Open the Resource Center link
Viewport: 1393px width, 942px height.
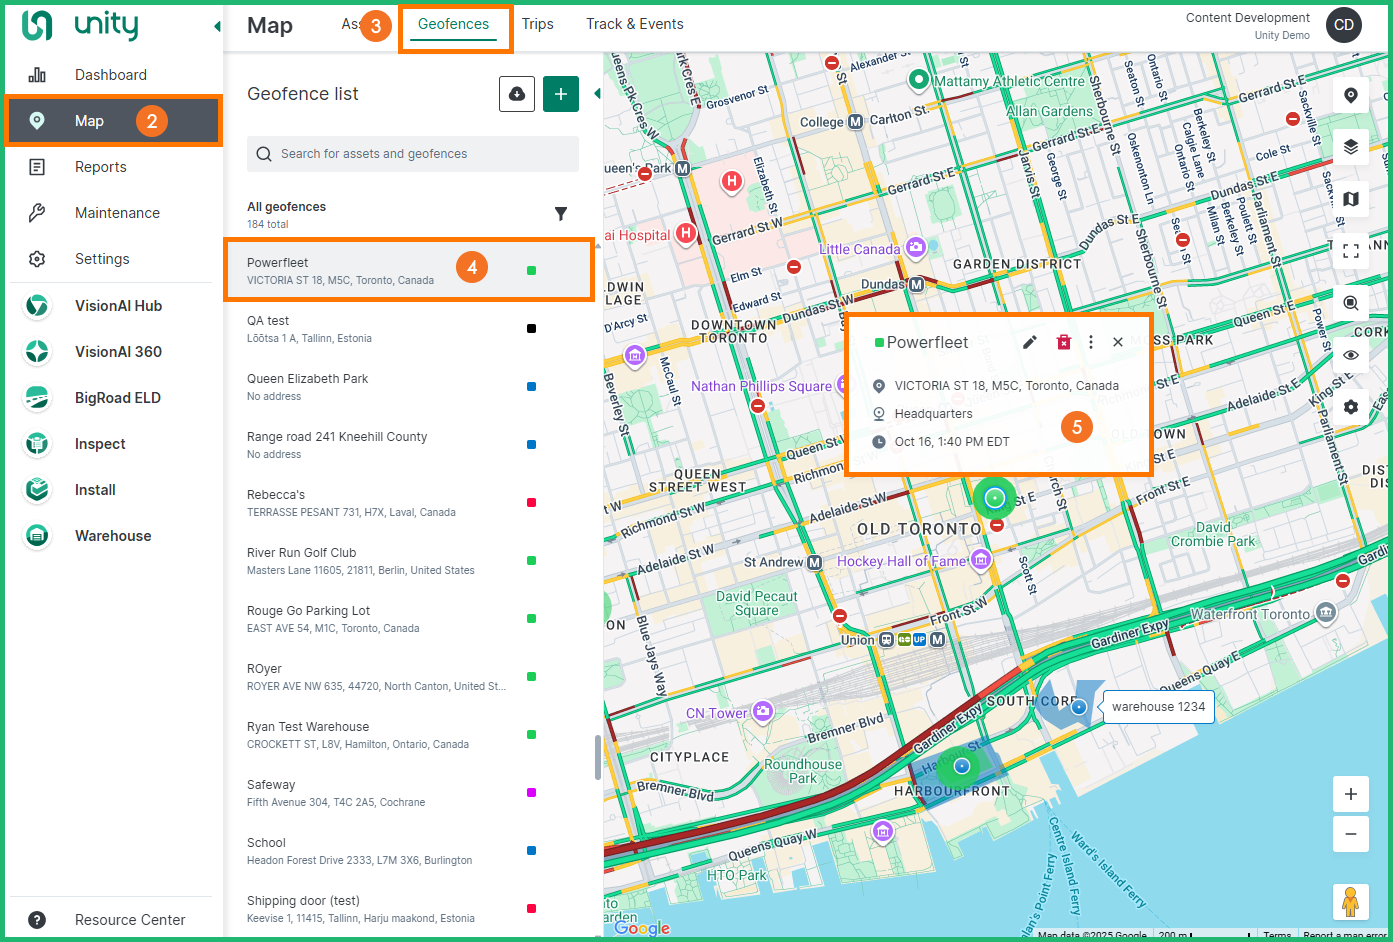click(130, 920)
